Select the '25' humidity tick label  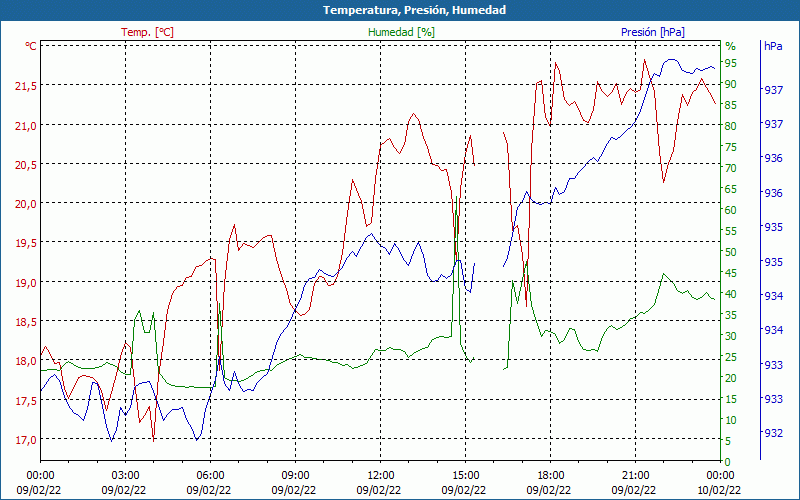point(731,357)
